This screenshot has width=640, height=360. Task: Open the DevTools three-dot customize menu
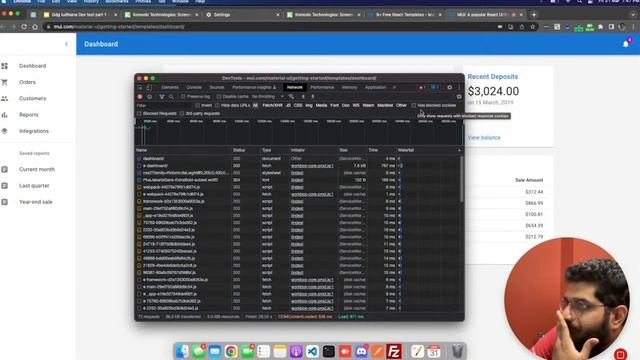click(459, 87)
